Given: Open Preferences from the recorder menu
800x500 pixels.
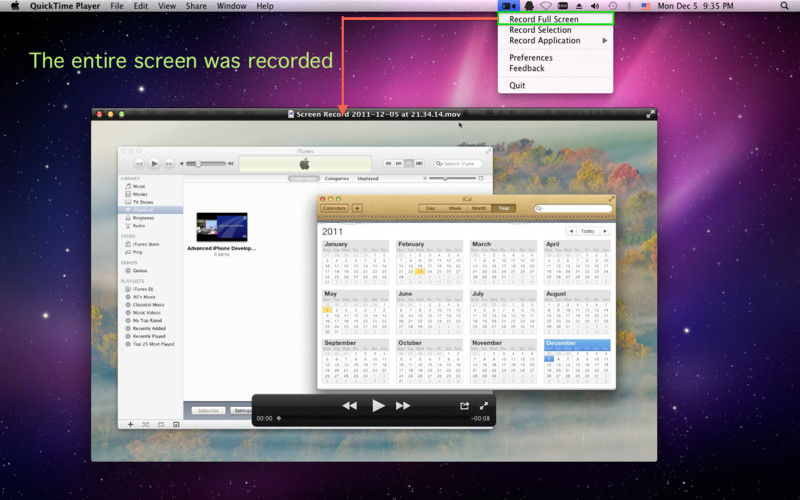Looking at the screenshot, I should point(556,58).
